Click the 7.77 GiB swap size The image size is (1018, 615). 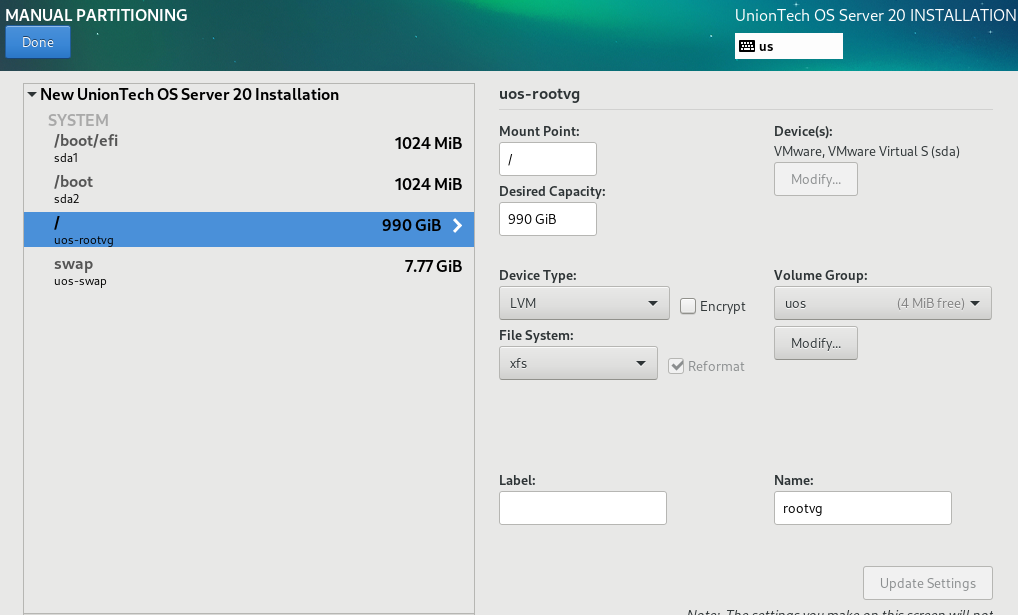pos(433,266)
